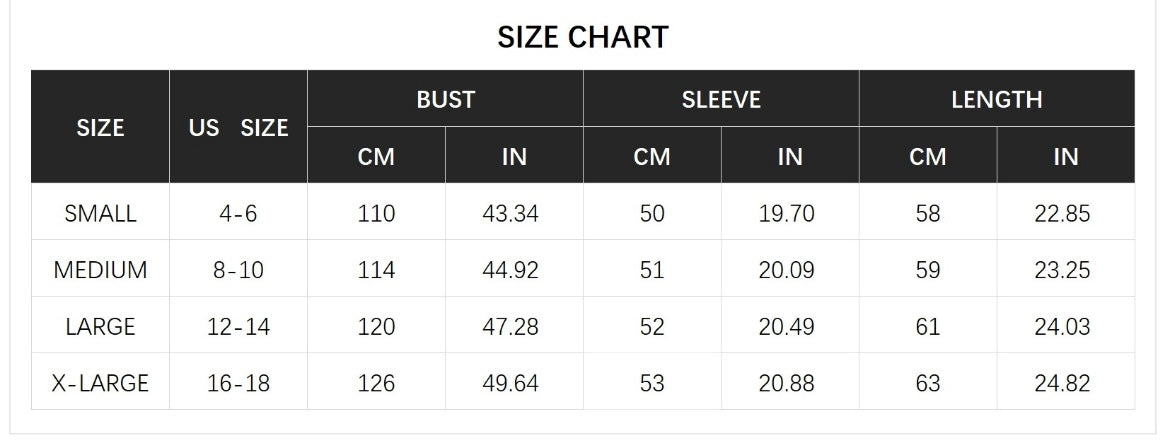
Task: Click the 59 length centimeter value
Action: click(x=927, y=270)
